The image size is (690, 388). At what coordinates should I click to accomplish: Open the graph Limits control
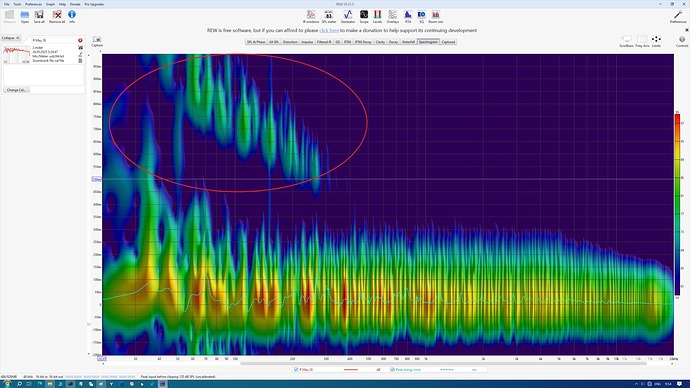pos(656,42)
